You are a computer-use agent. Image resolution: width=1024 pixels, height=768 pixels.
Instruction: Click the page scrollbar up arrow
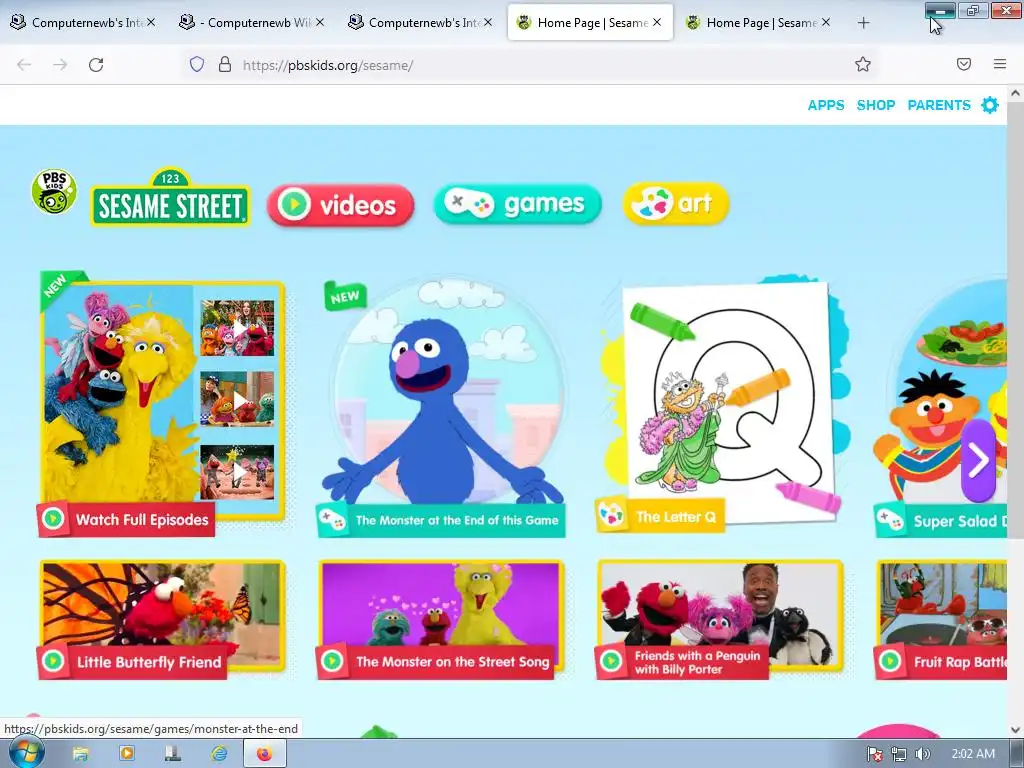[1016, 93]
